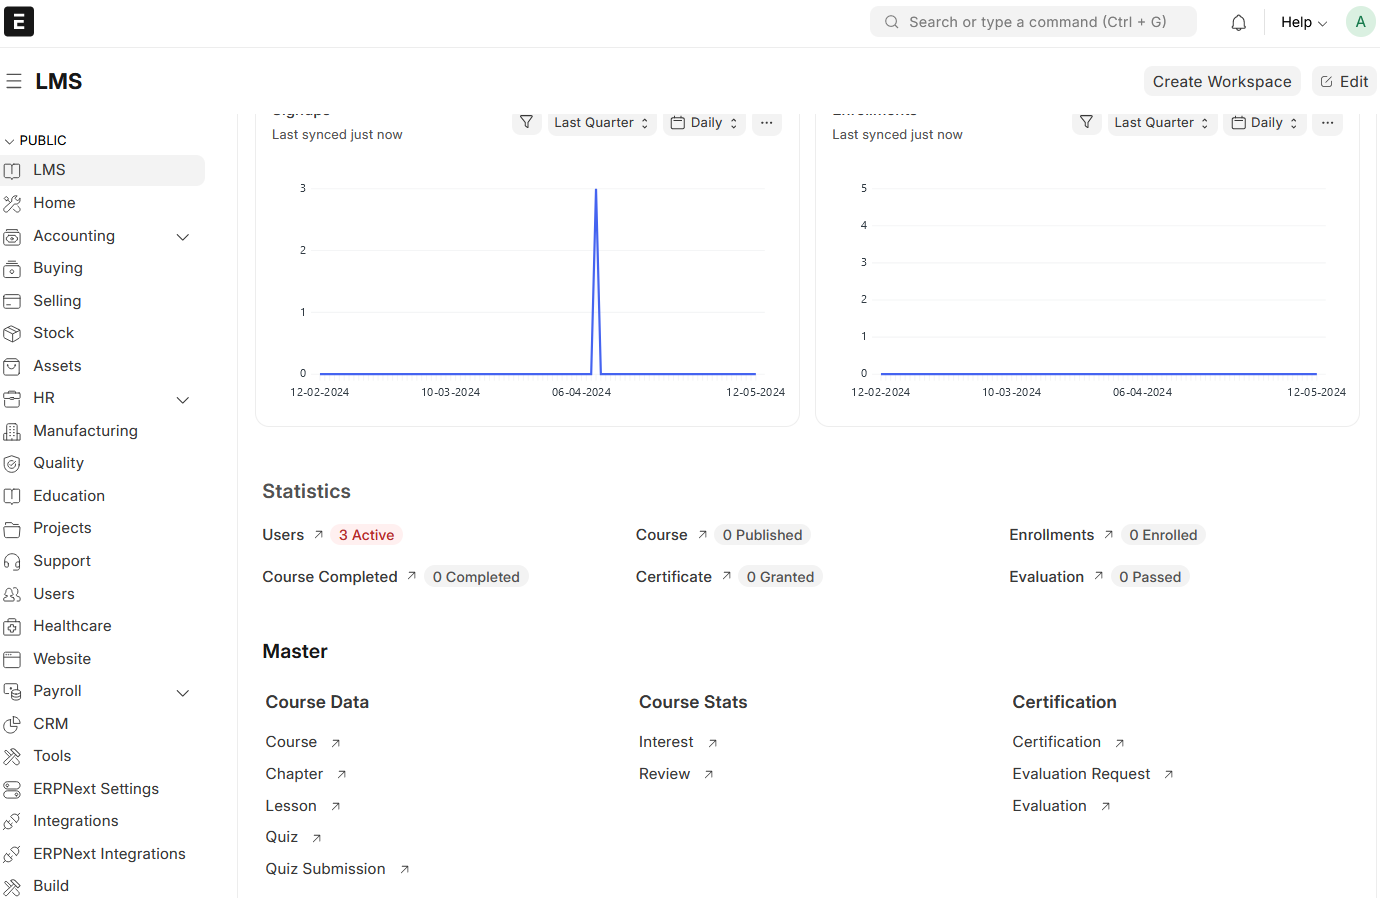Viewport: 1380px width, 898px height.
Task: Click the Quality sidebar icon
Action: pos(12,463)
